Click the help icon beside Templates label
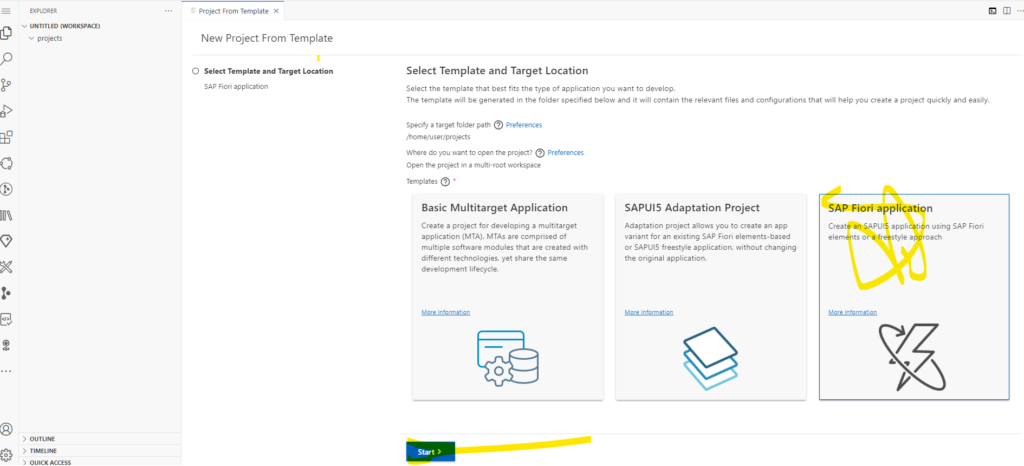1024x466 pixels. [x=445, y=181]
